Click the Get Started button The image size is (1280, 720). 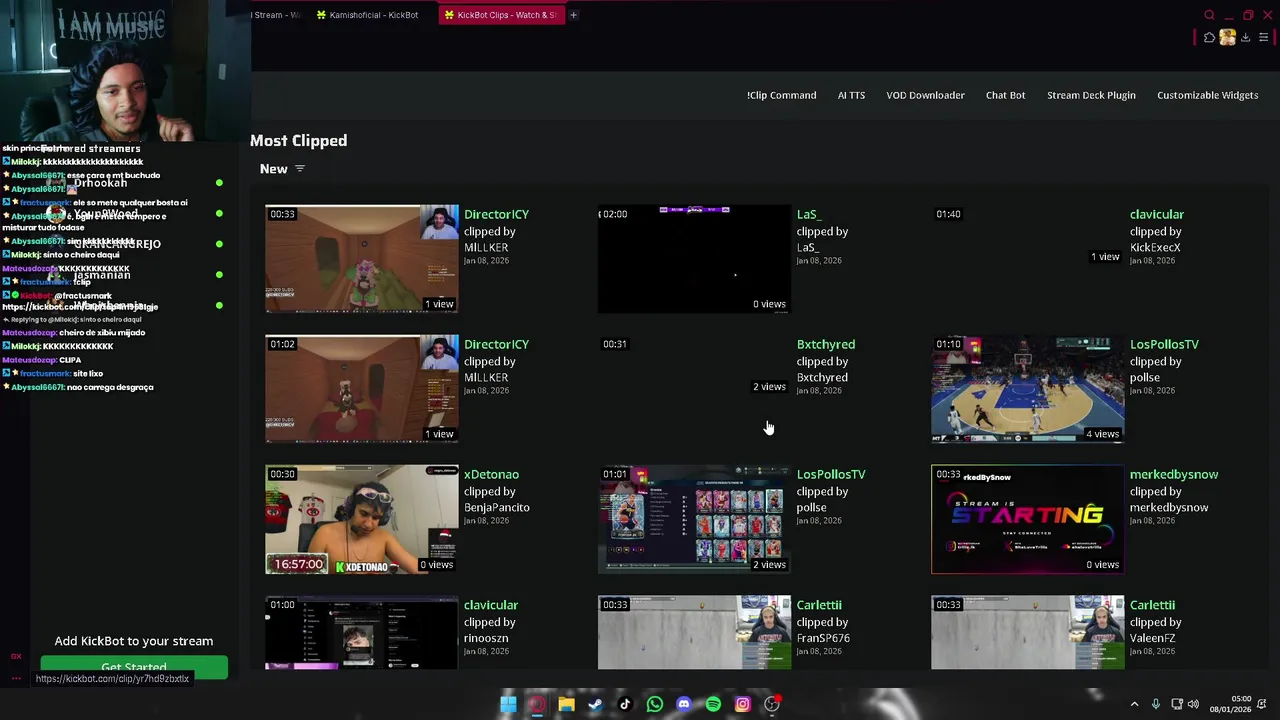[x=134, y=667]
